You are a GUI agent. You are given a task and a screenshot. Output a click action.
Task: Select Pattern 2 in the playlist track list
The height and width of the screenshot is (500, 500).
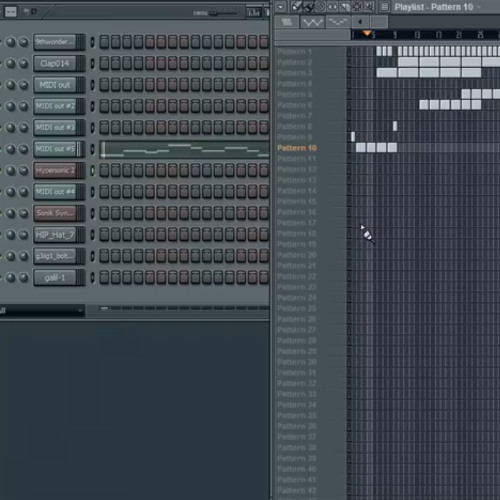coord(294,62)
